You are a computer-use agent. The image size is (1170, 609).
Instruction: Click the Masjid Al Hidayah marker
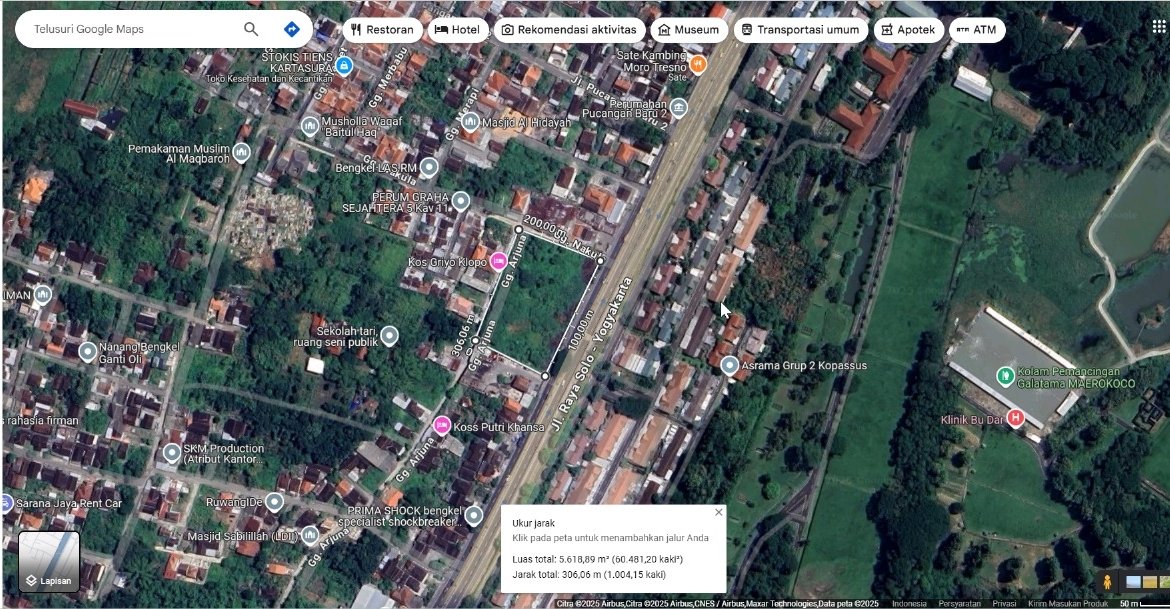469,122
